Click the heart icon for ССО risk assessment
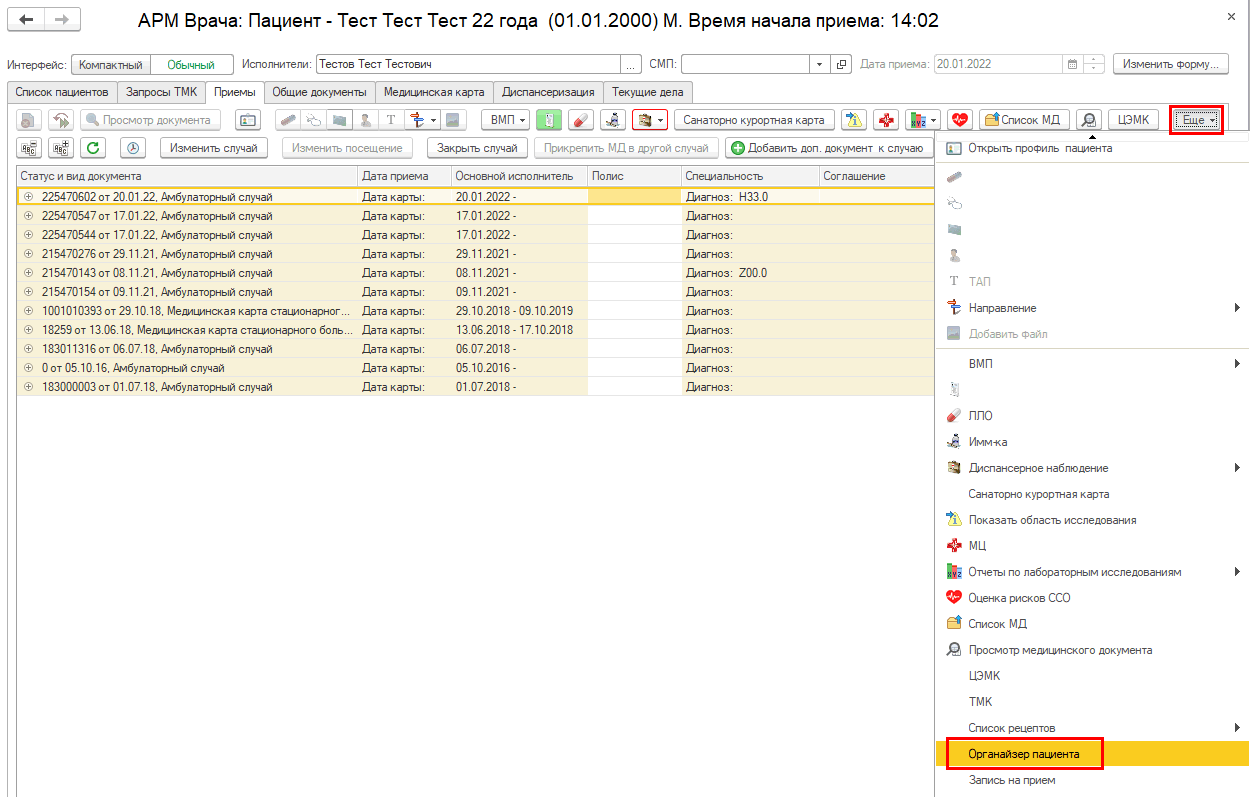 959,120
